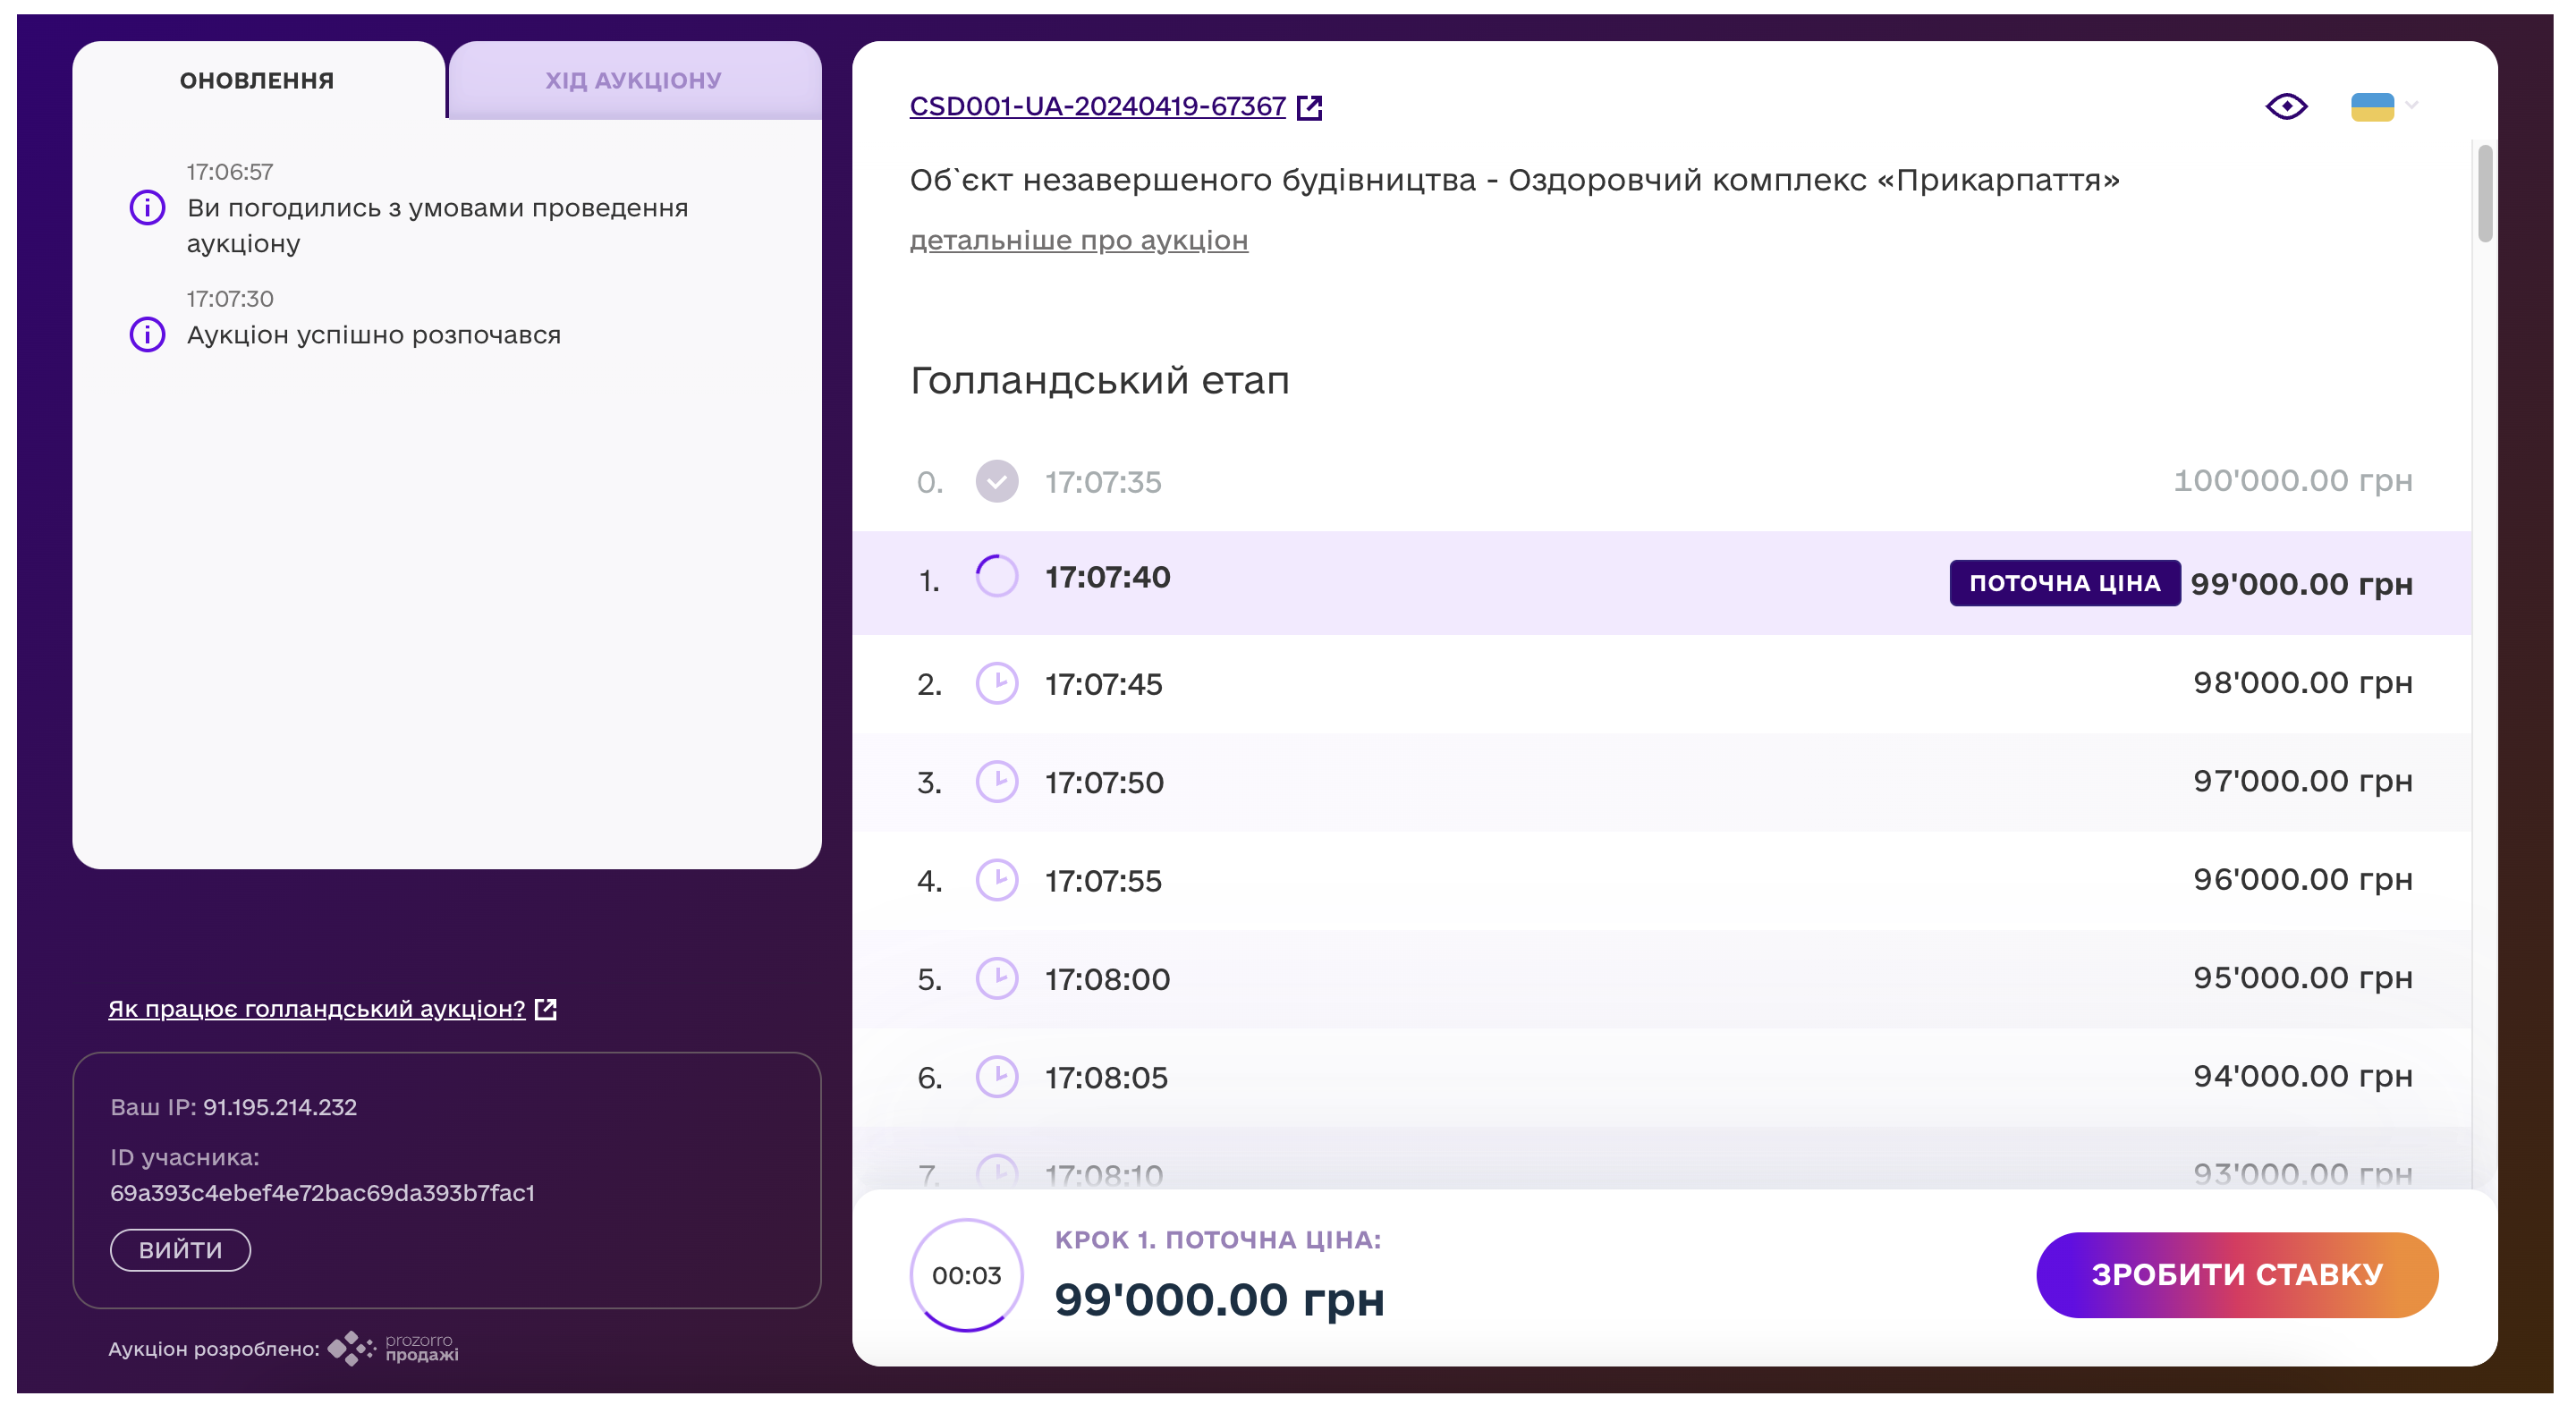The height and width of the screenshot is (1413, 2576).
Task: Click the clock icon for step 17:08:00
Action: coord(996,979)
